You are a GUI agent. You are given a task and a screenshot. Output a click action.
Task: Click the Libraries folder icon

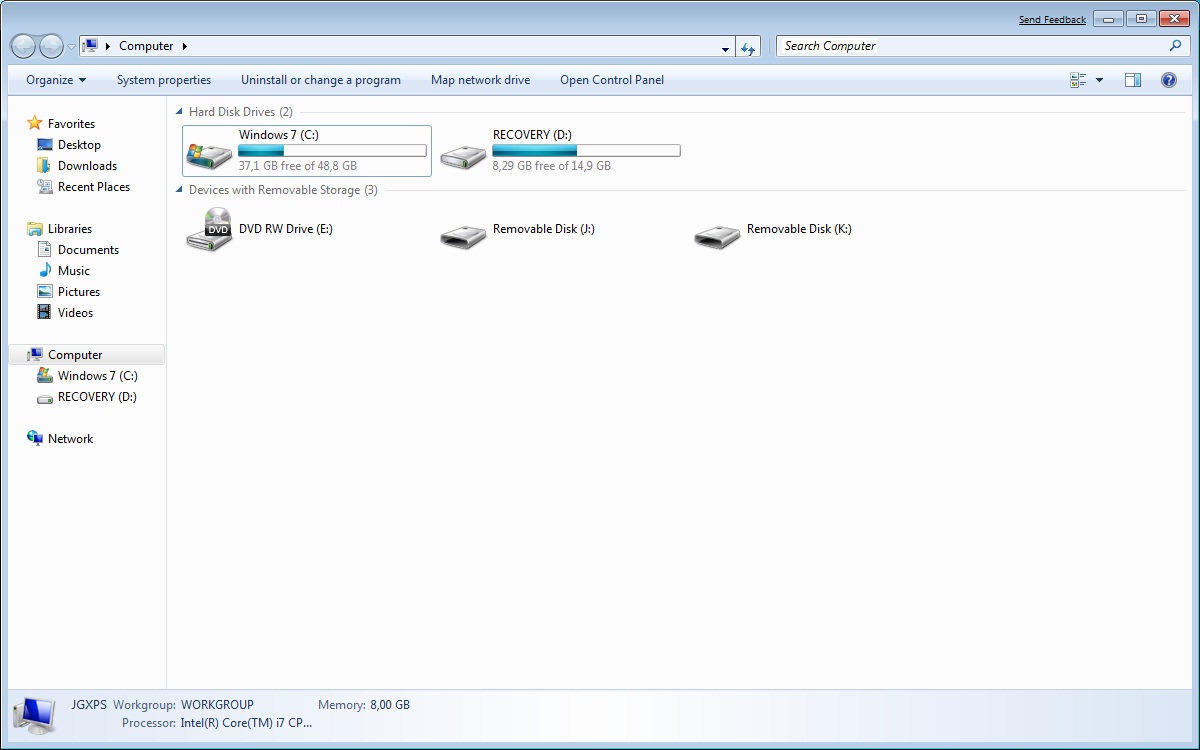(35, 229)
